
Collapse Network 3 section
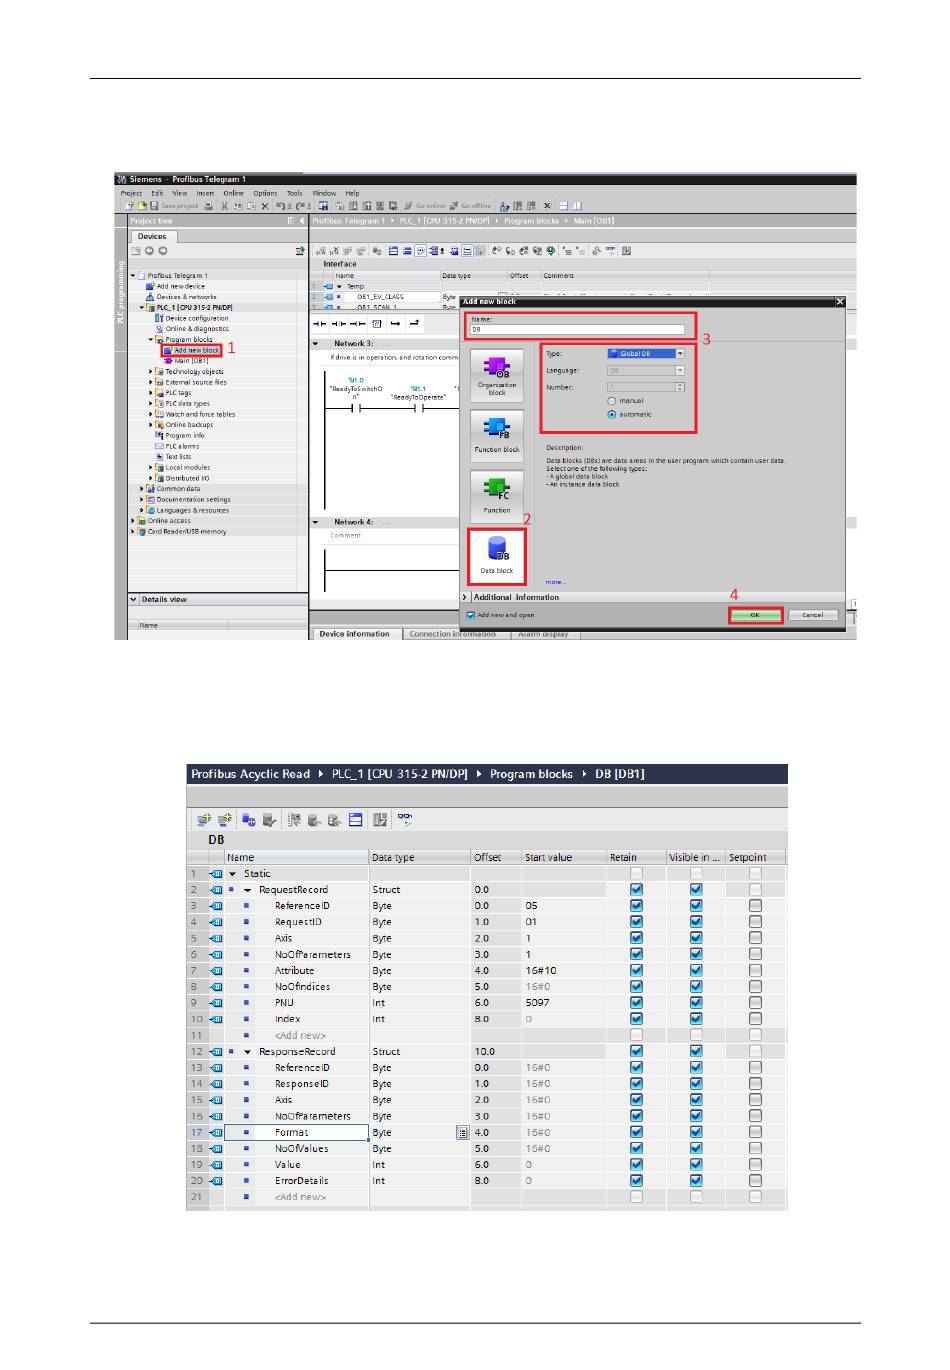pos(316,343)
